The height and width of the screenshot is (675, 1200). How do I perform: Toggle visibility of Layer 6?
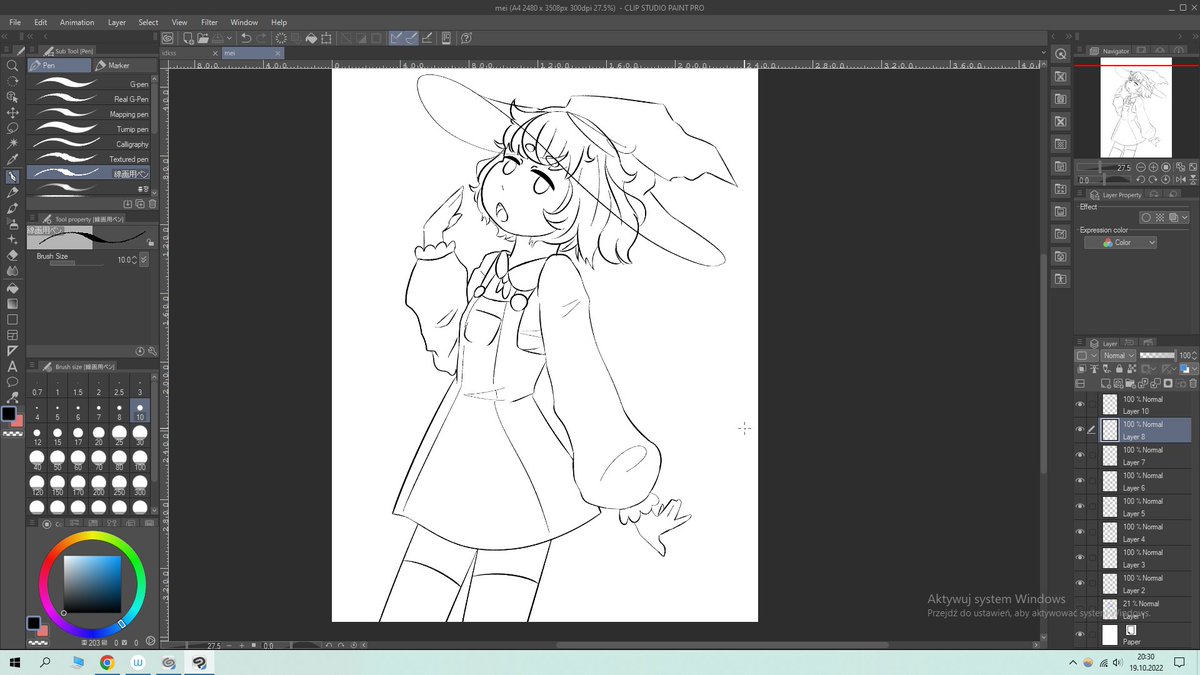coord(1080,481)
